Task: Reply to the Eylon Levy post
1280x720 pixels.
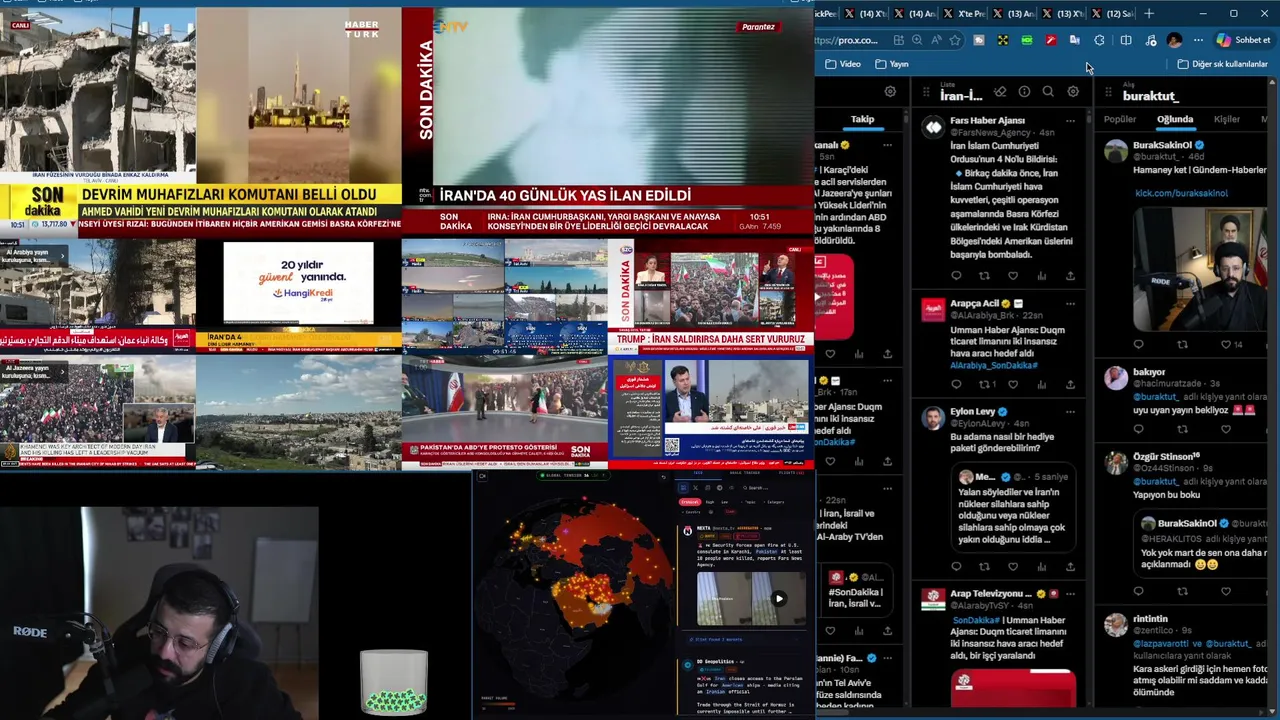Action: click(x=956, y=567)
